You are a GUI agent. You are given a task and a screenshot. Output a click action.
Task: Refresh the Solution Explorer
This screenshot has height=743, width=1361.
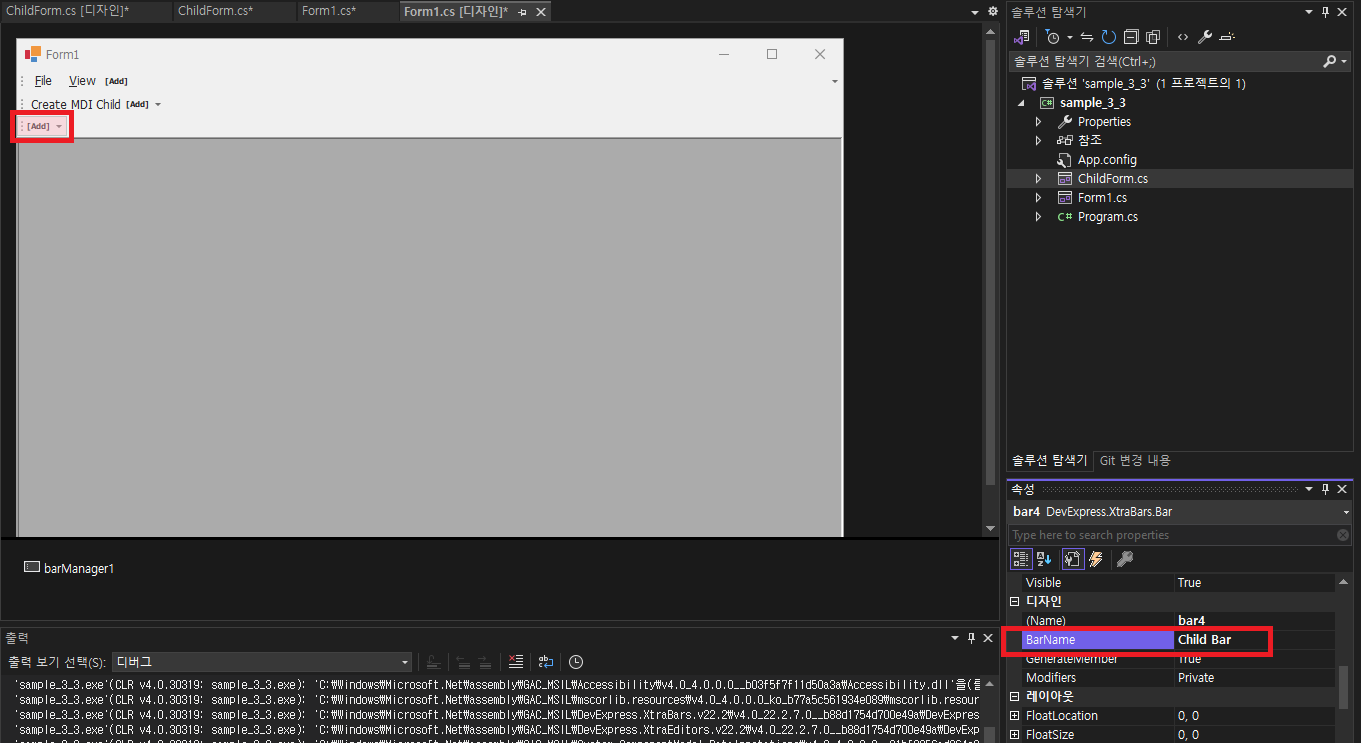coord(1109,37)
